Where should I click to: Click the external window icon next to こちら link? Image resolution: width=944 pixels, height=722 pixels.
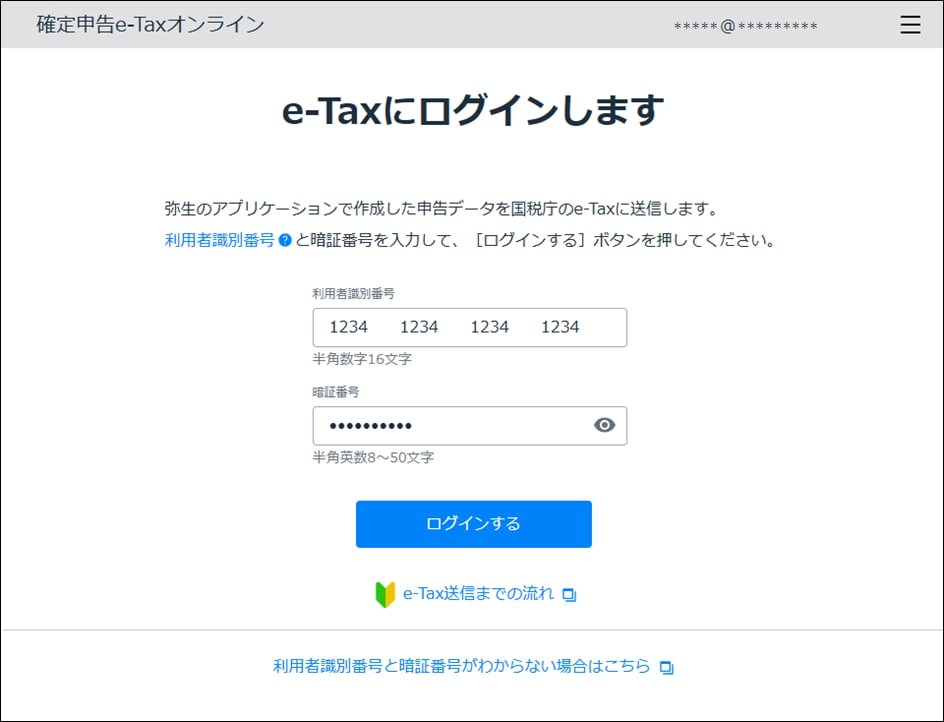point(666,666)
